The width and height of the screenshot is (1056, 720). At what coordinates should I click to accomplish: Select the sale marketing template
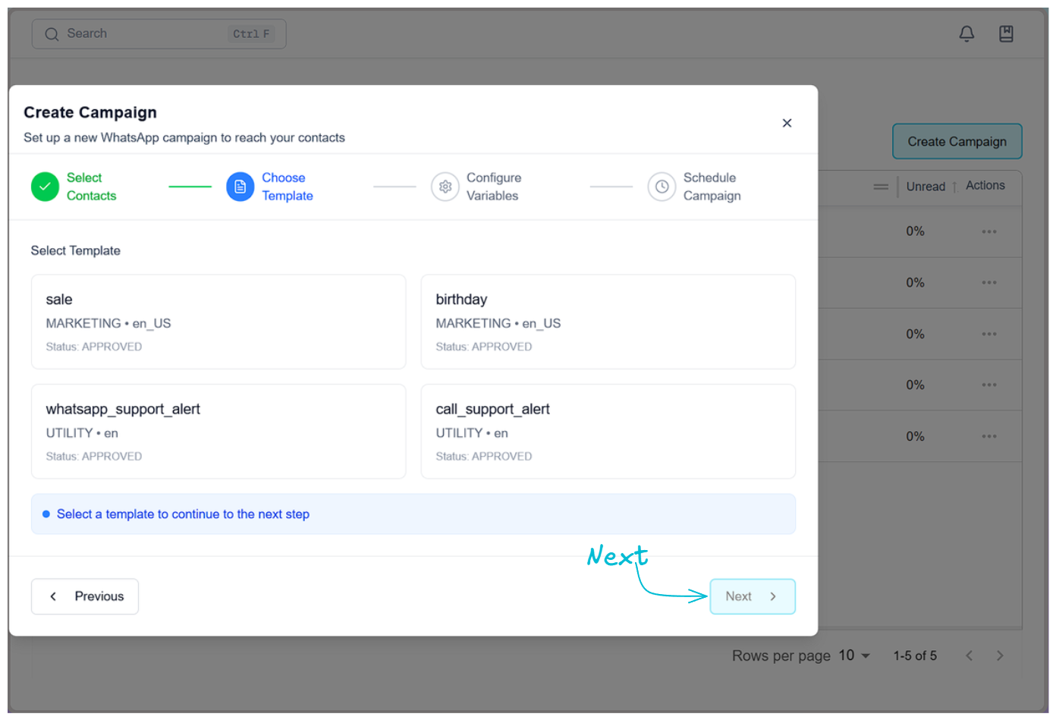pos(218,322)
